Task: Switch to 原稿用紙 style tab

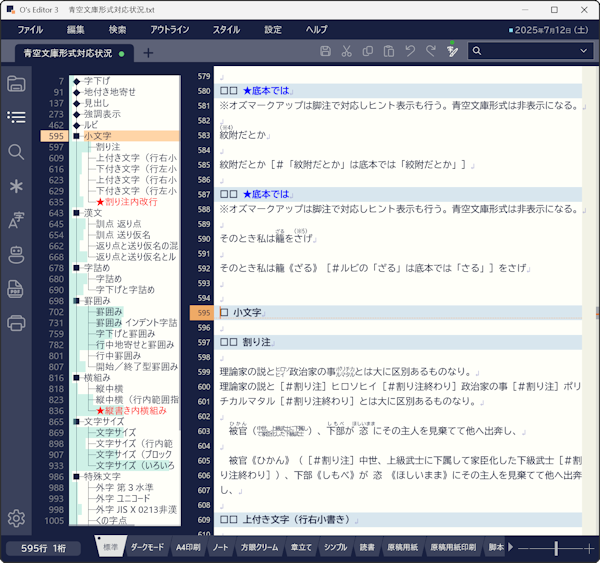Action: tap(403, 547)
